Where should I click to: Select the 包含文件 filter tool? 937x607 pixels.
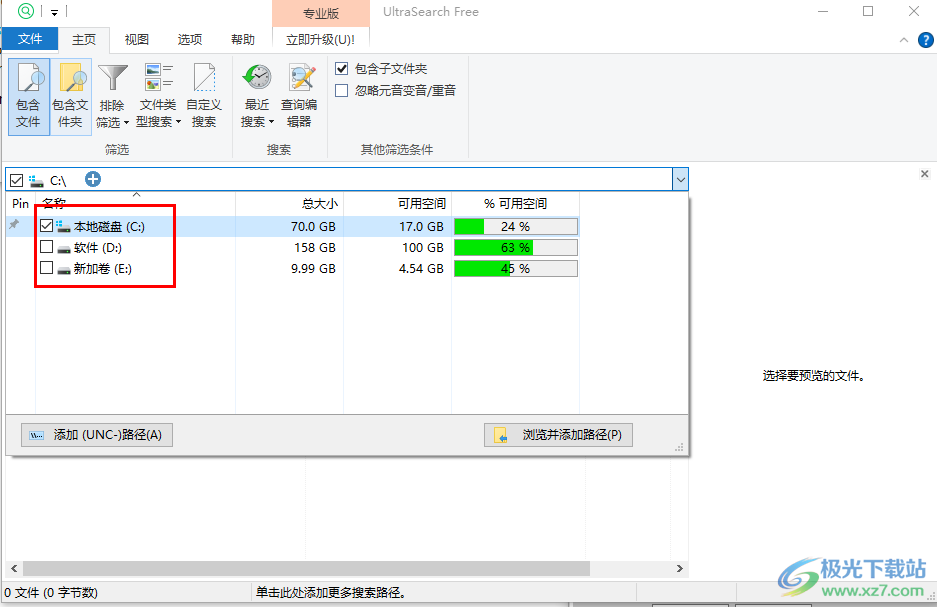[28, 95]
